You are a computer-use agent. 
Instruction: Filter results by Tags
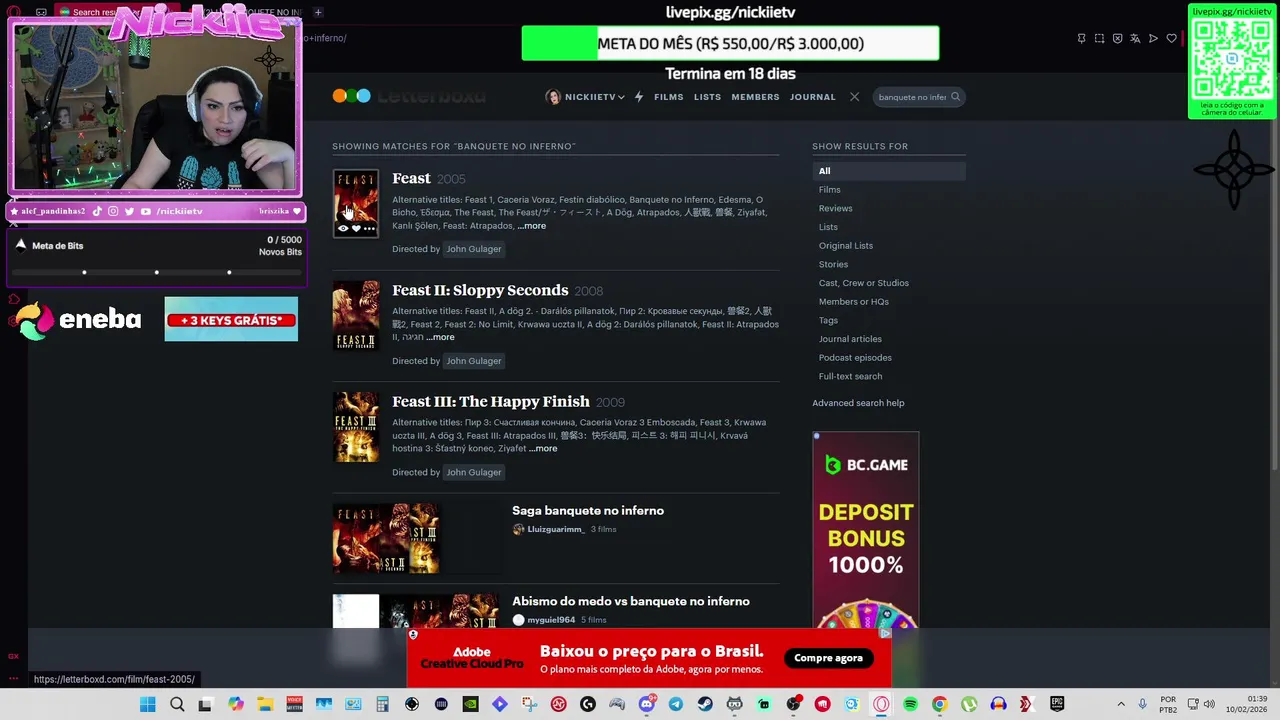tap(828, 320)
